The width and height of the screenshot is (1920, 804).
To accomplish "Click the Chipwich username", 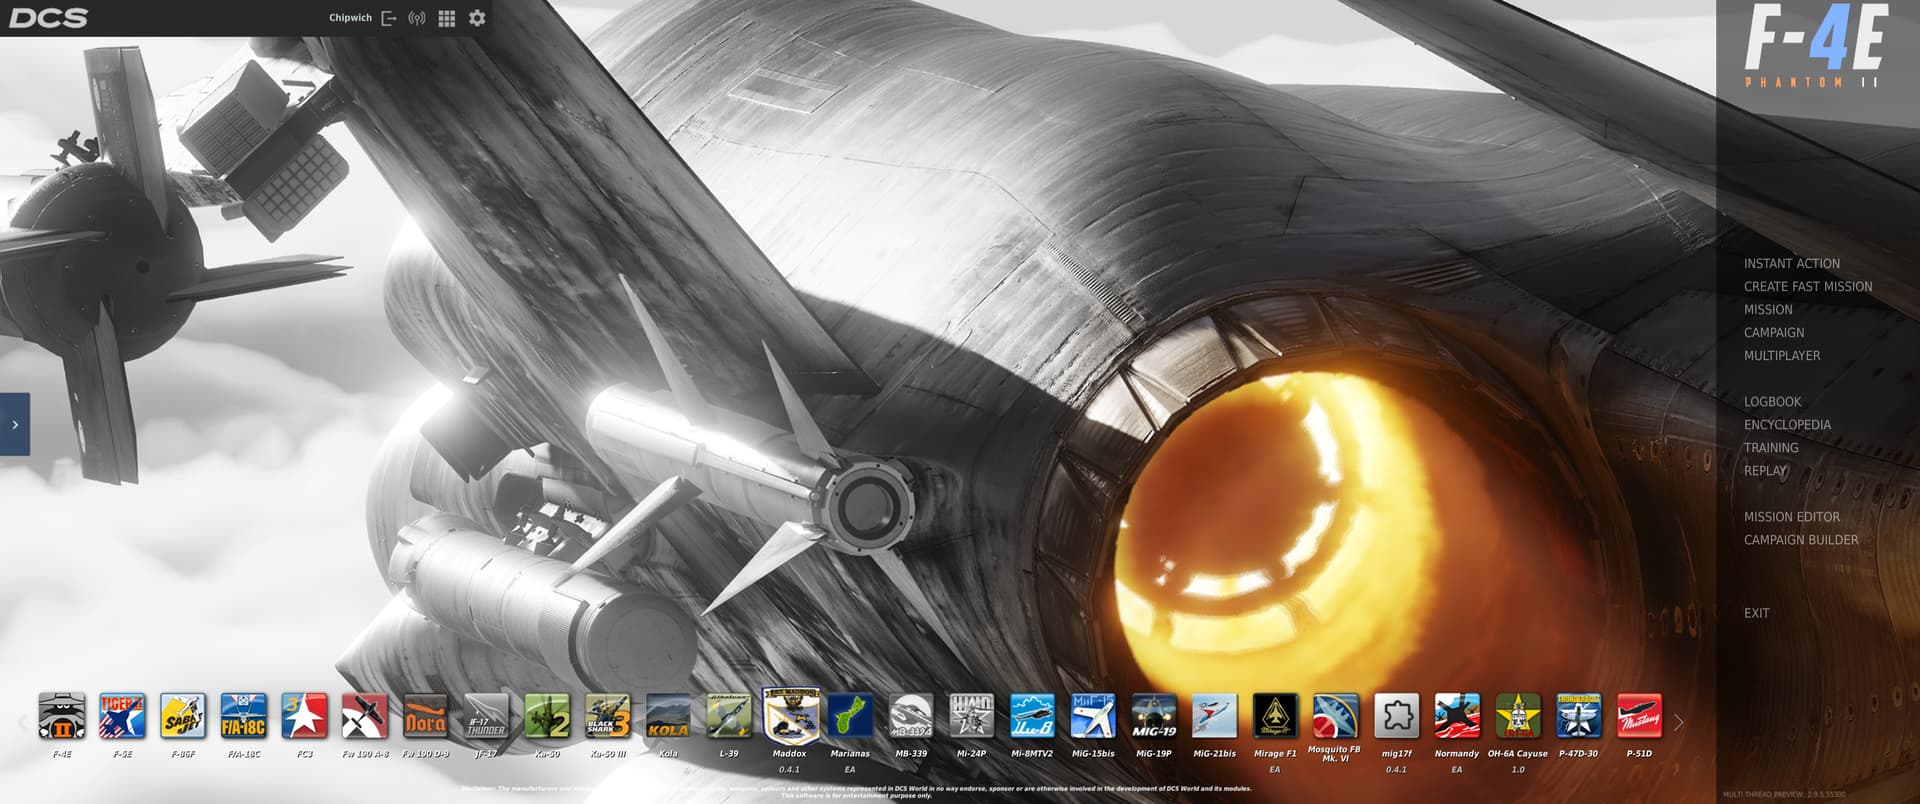I will point(350,18).
